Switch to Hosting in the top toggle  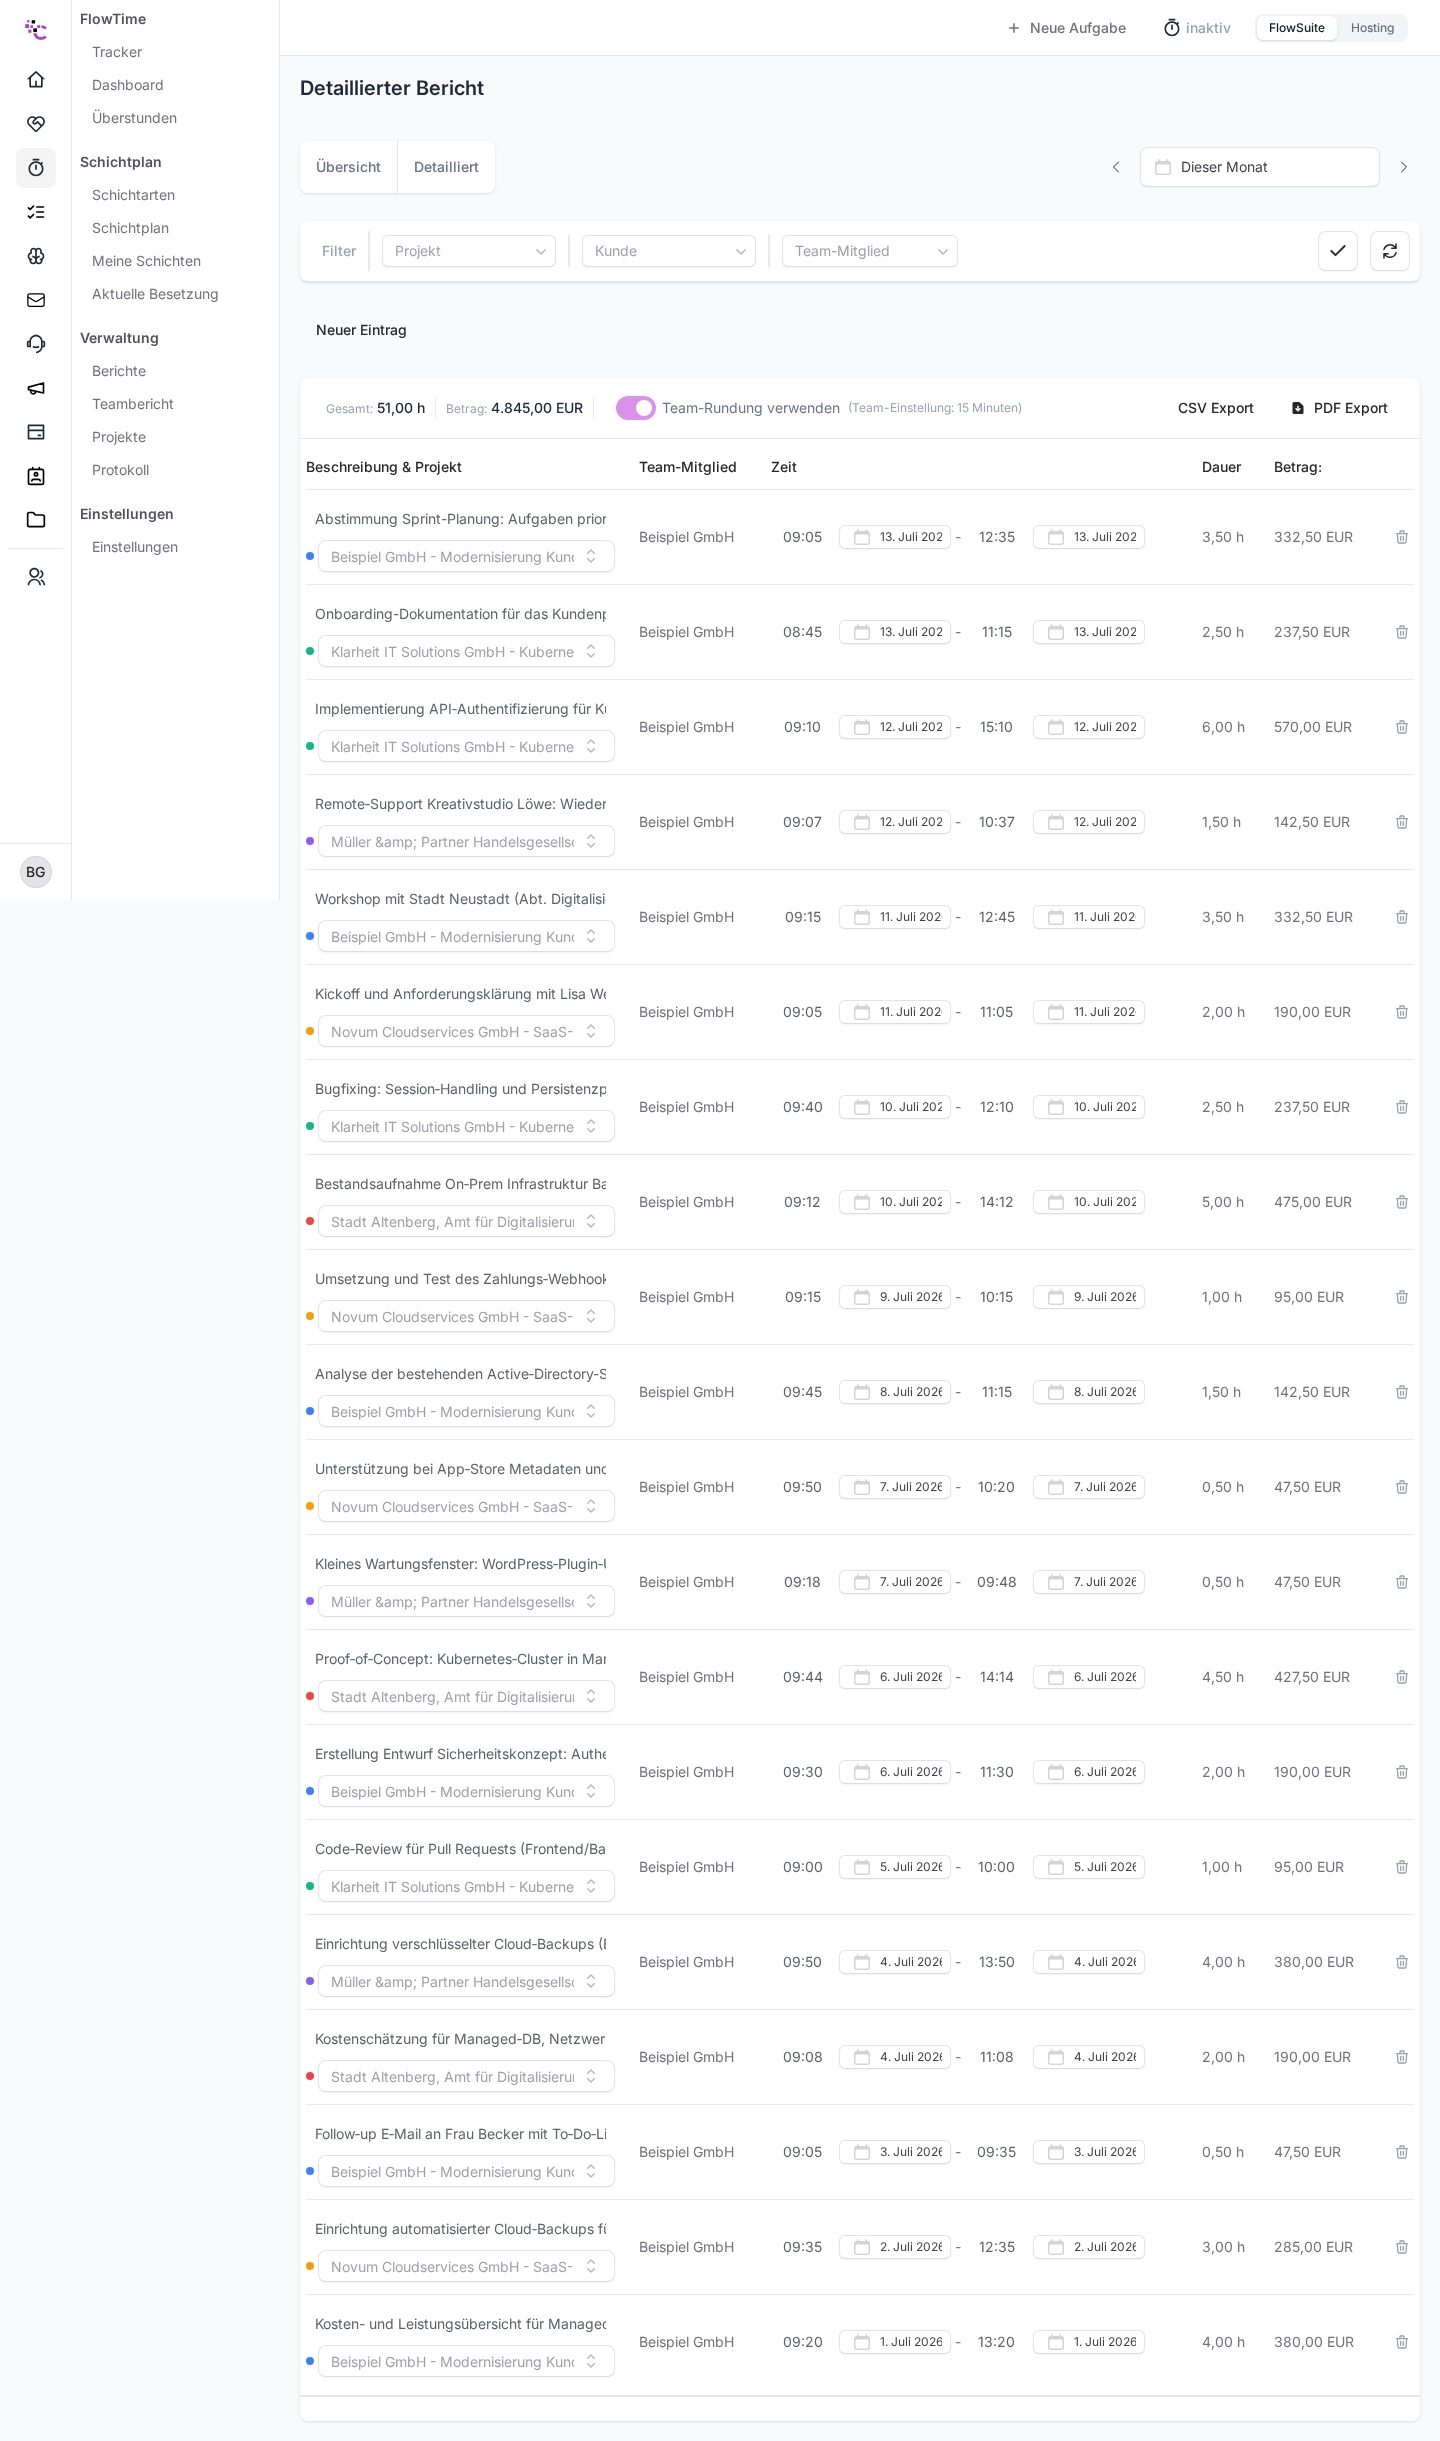tap(1372, 28)
